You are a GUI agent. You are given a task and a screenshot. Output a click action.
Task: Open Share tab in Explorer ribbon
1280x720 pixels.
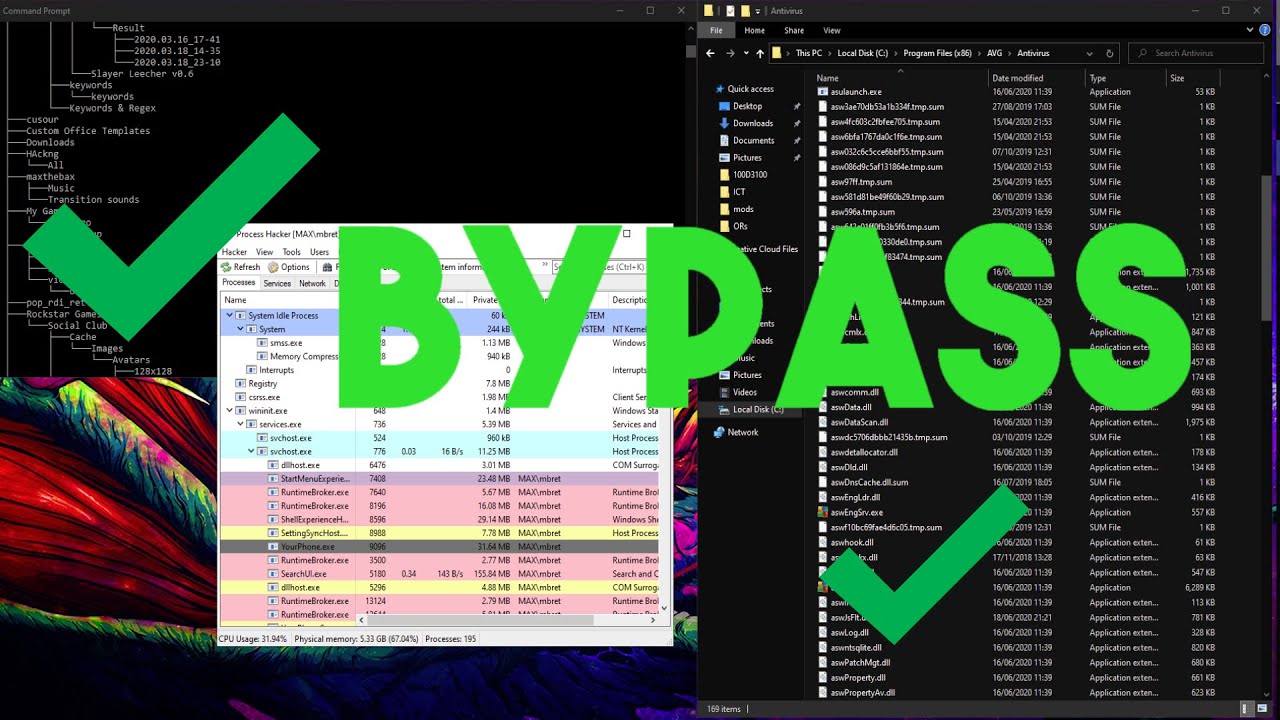click(x=794, y=30)
